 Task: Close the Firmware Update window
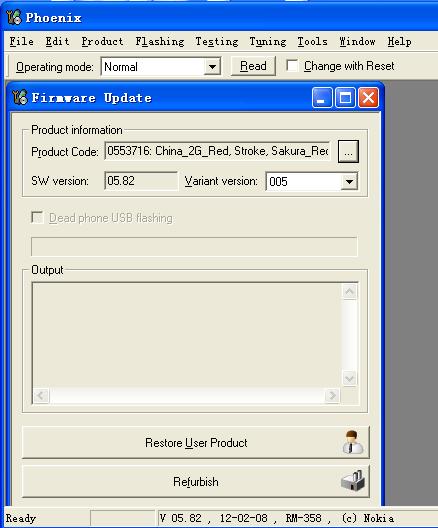[x=368, y=98]
